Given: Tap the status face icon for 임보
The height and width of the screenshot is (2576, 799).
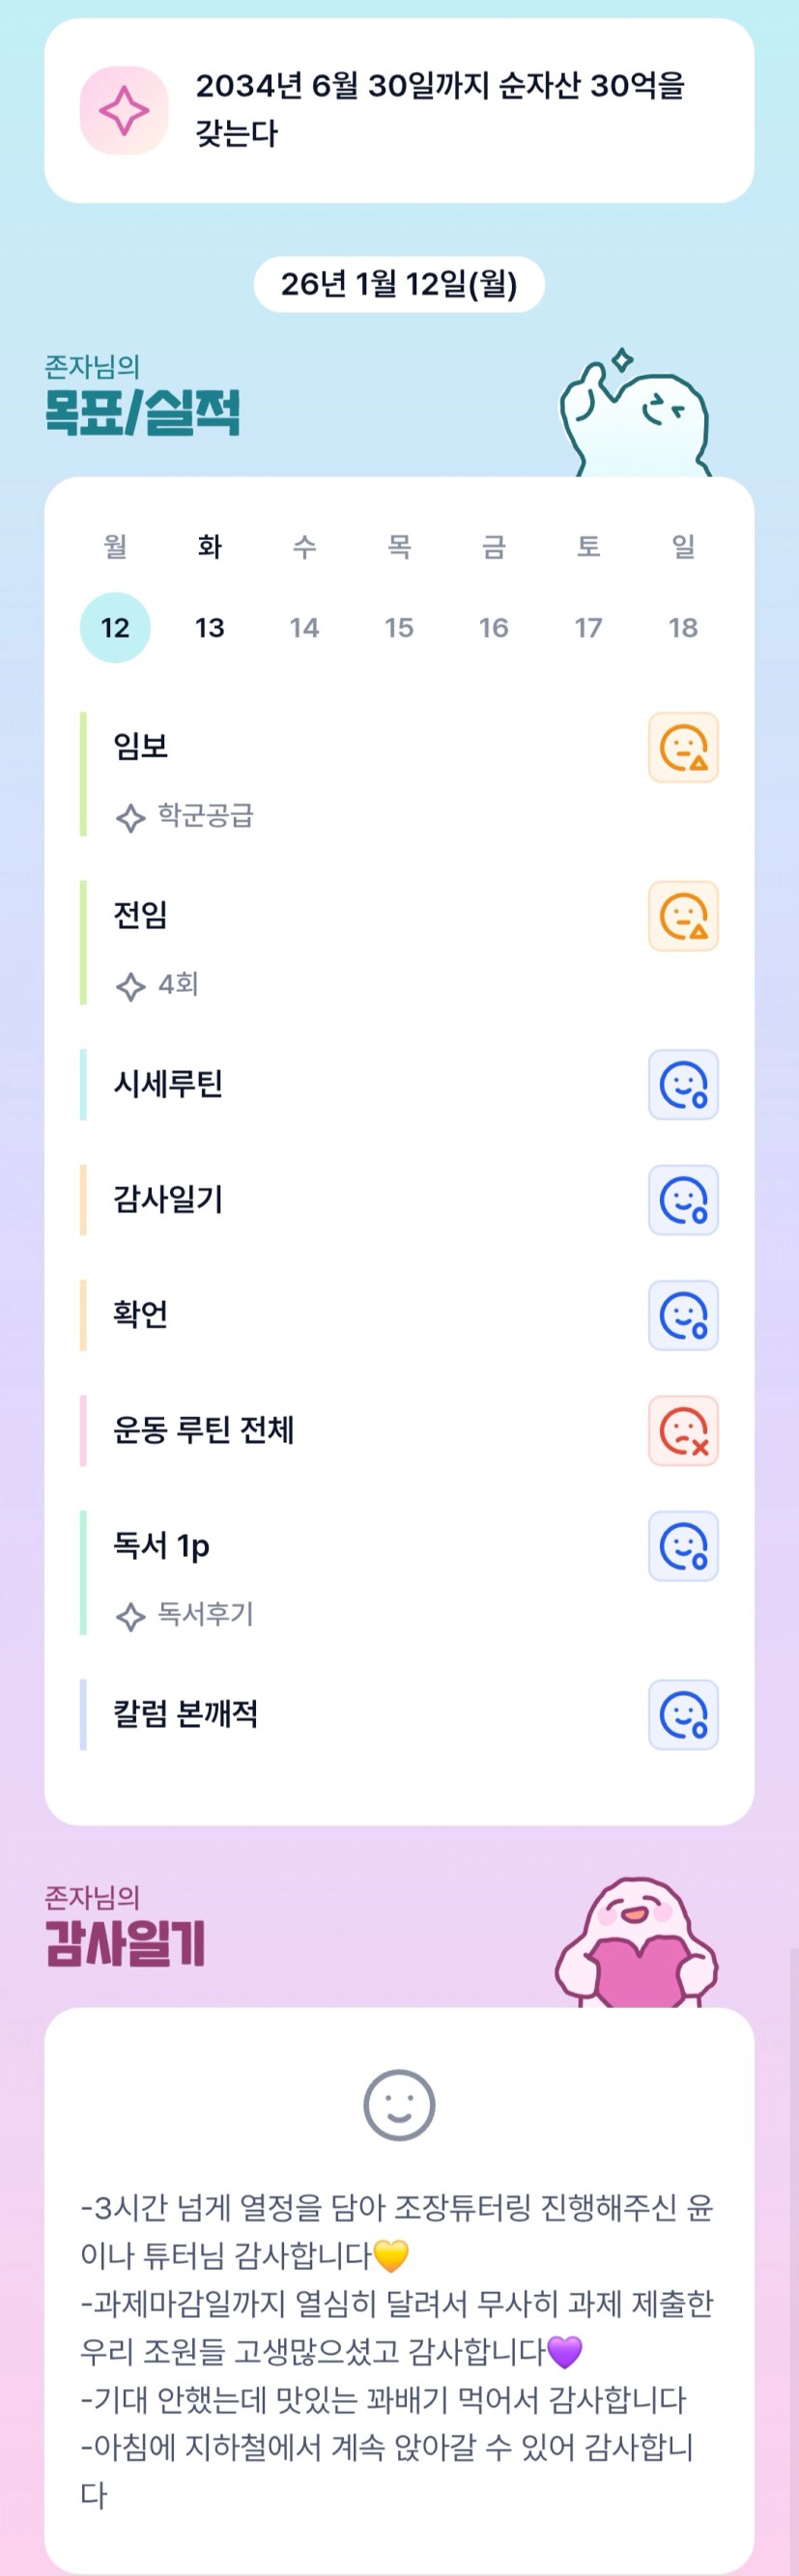Looking at the screenshot, I should (683, 747).
